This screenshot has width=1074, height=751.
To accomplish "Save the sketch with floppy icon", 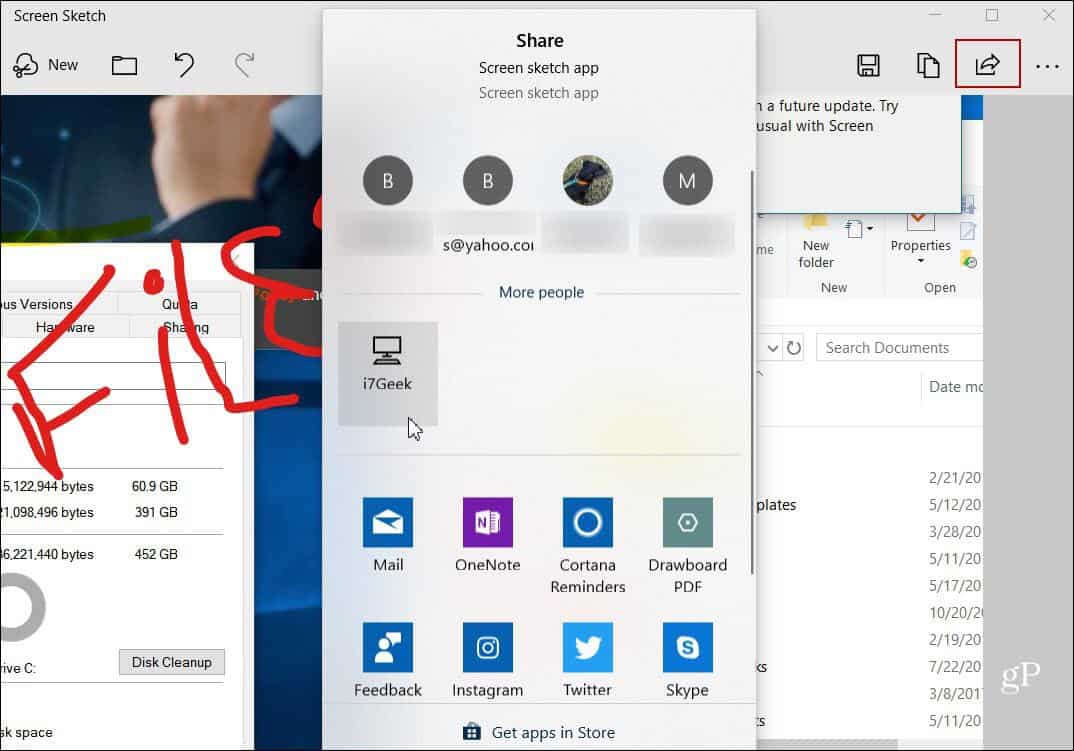I will [868, 65].
